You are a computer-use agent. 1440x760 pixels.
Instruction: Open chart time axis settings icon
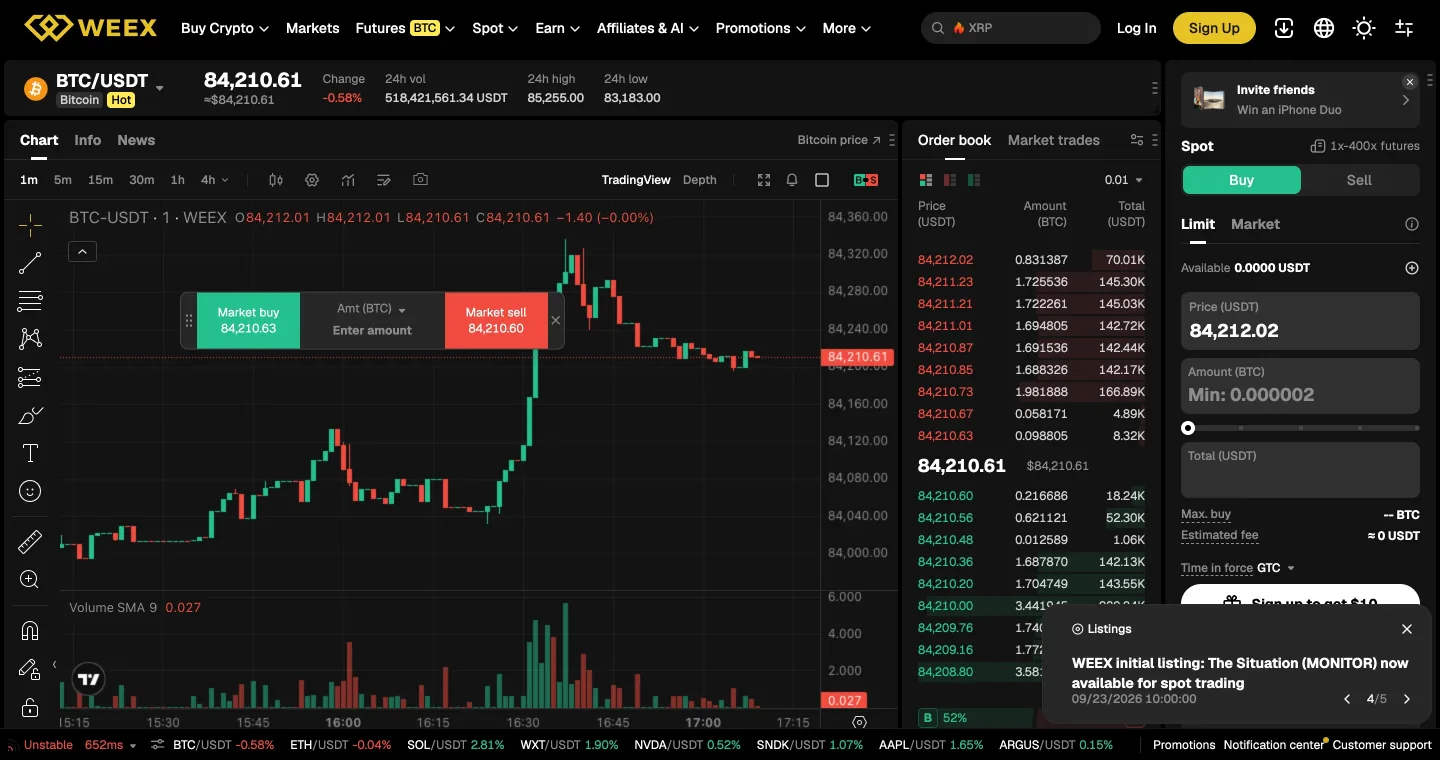pos(860,722)
